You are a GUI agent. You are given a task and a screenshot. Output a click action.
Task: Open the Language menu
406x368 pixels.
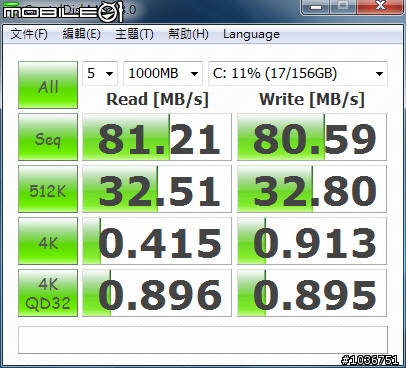tap(251, 34)
